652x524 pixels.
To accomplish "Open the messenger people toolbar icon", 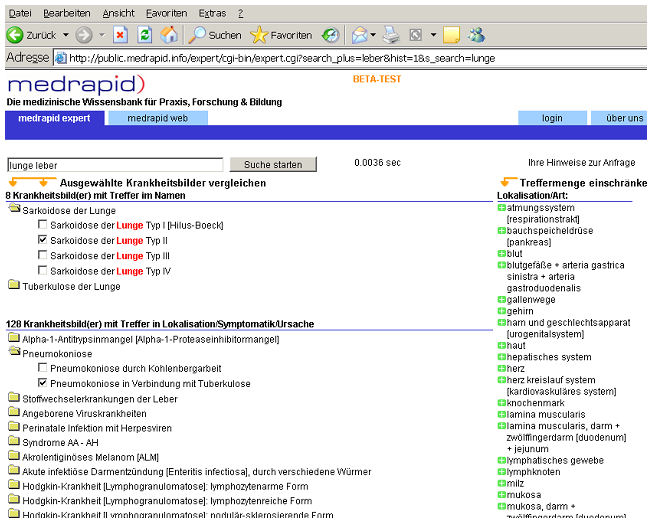I will click(476, 35).
